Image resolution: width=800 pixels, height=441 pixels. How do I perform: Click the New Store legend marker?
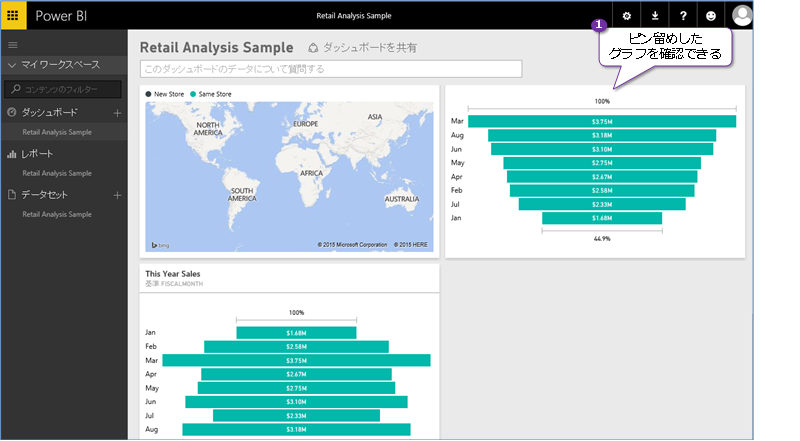coord(148,94)
